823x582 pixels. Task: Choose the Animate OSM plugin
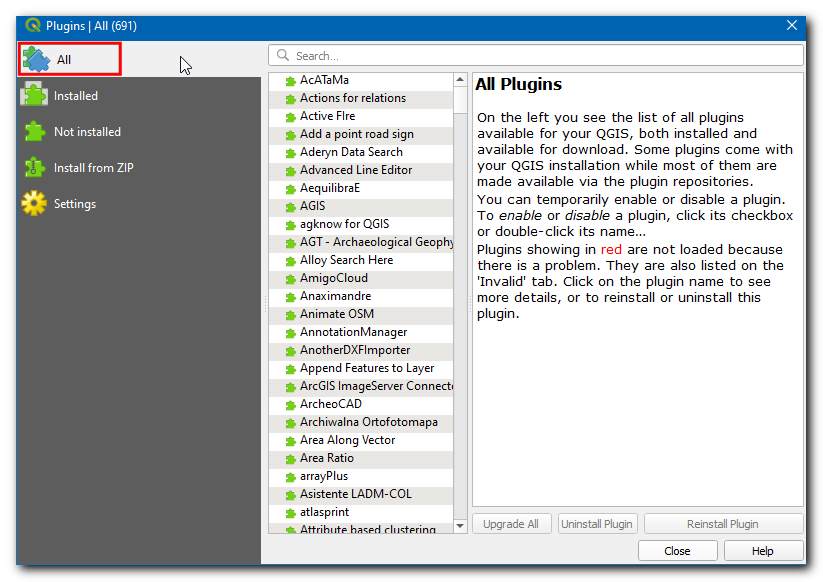click(x=336, y=314)
